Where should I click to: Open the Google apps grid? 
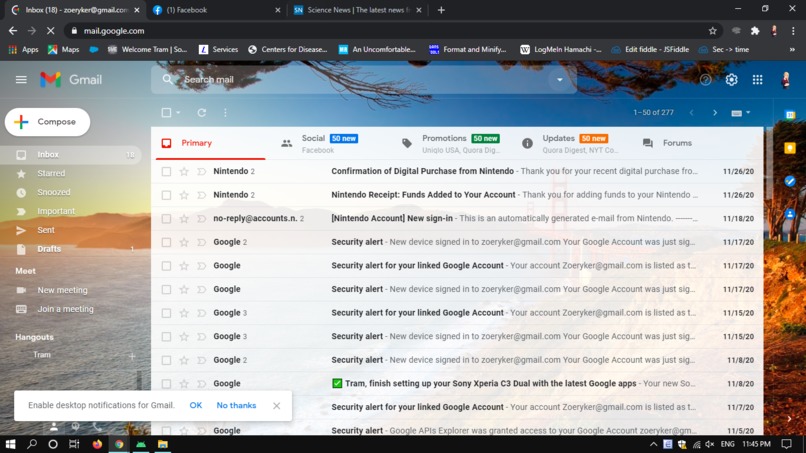(x=758, y=80)
